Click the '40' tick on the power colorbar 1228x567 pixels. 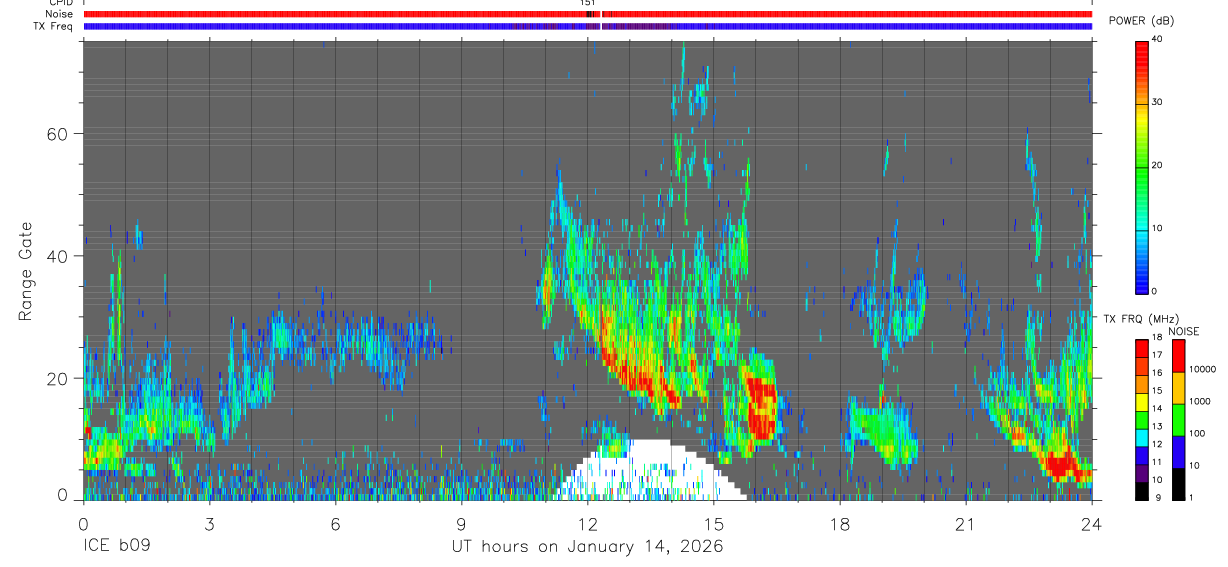(1158, 39)
